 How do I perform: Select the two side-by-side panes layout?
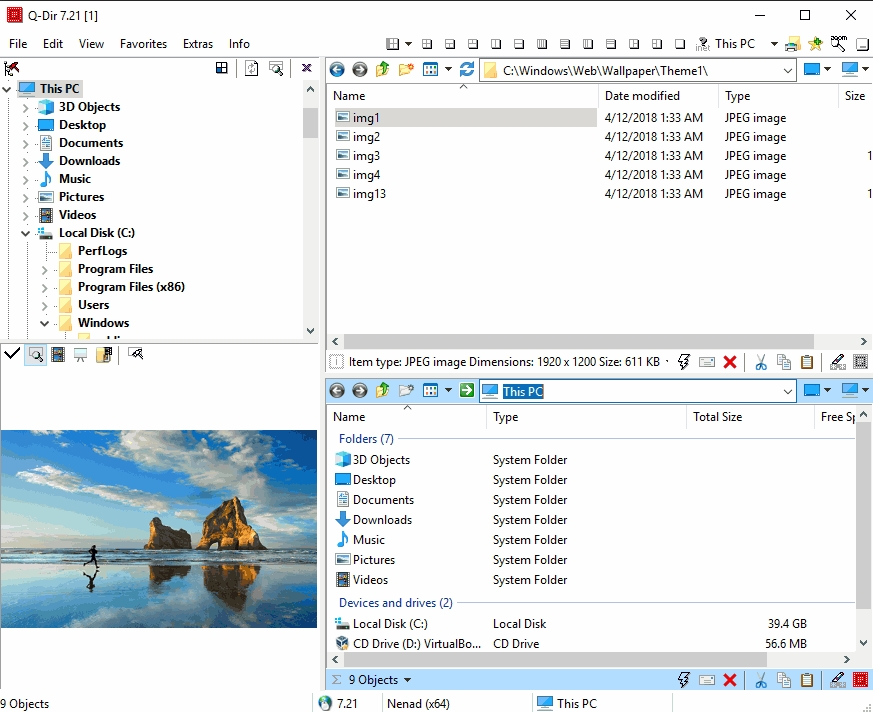tap(496, 44)
